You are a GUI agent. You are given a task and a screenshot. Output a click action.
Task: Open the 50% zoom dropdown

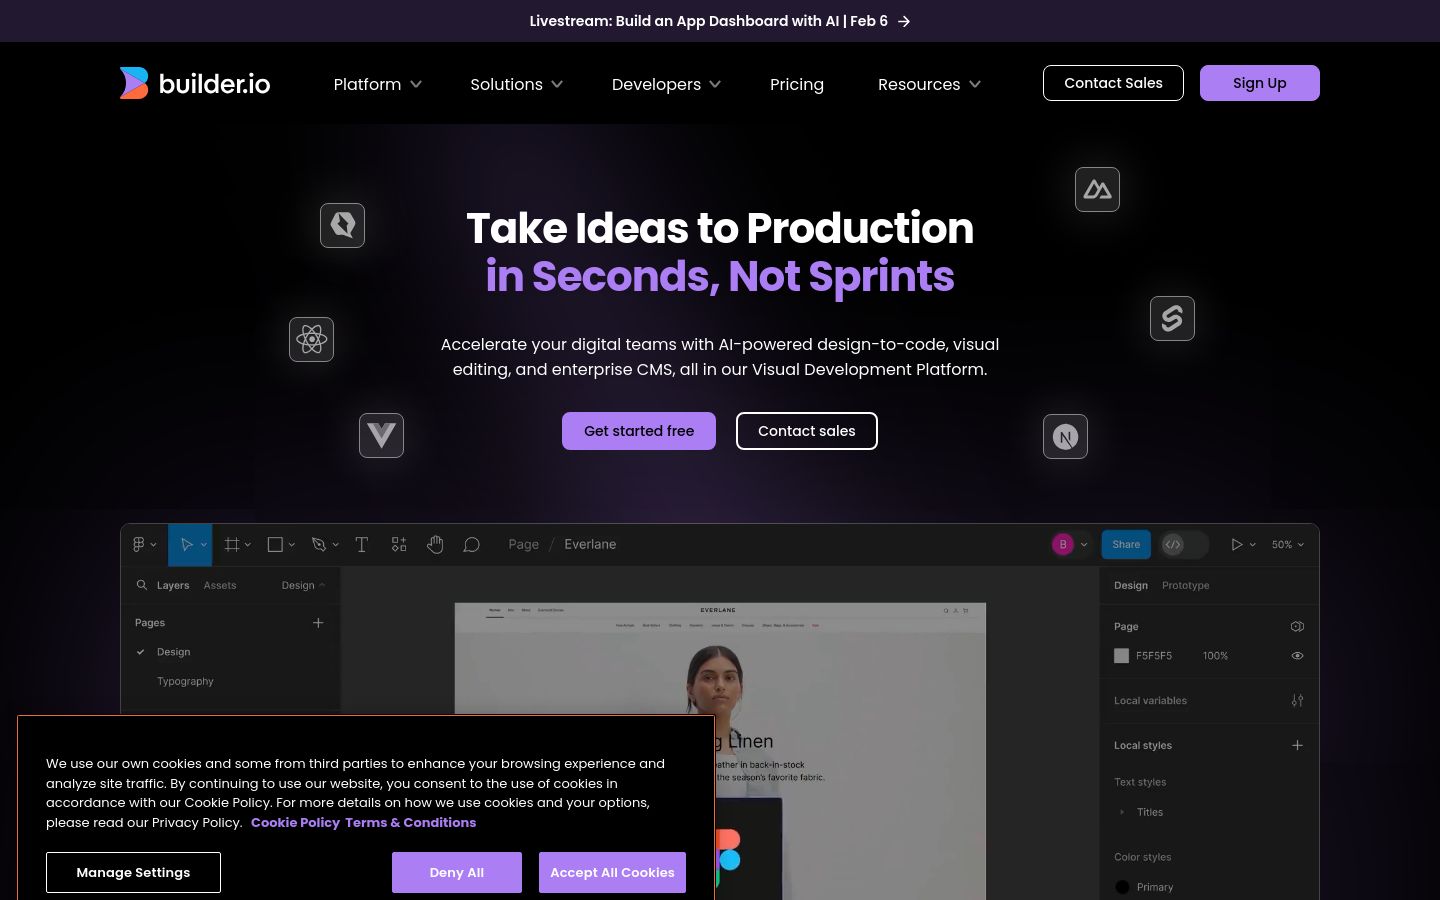pos(1288,544)
